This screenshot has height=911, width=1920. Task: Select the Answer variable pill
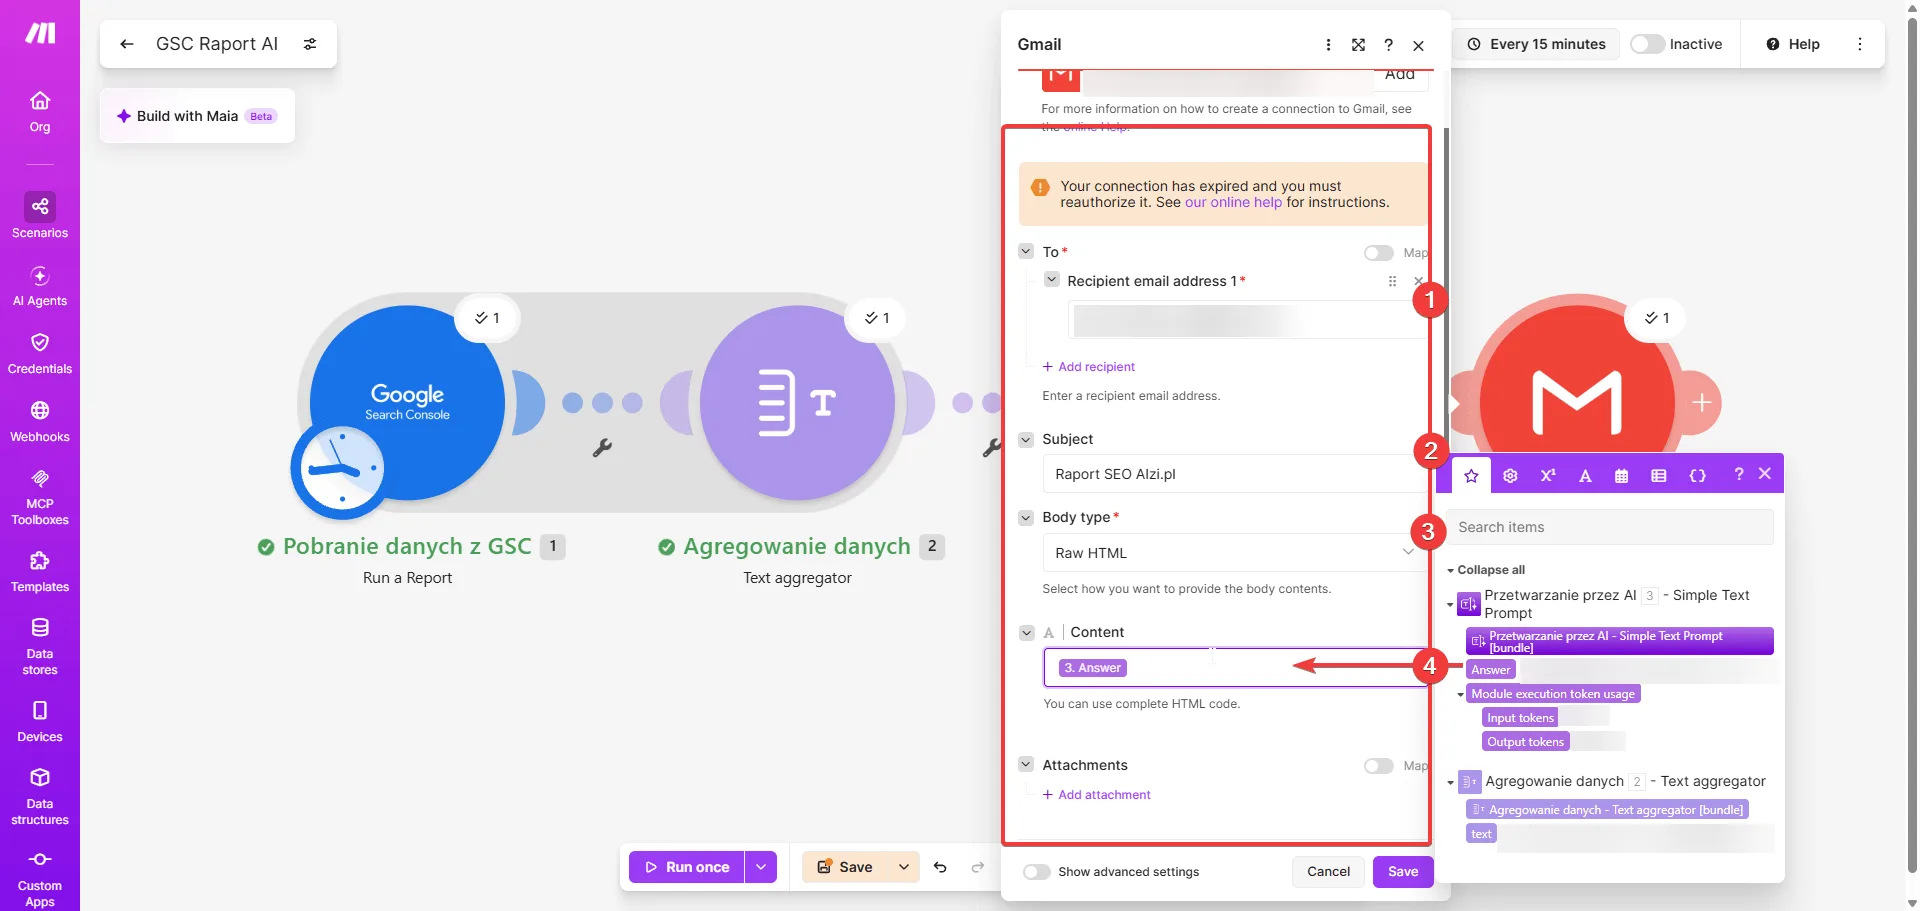1491,670
